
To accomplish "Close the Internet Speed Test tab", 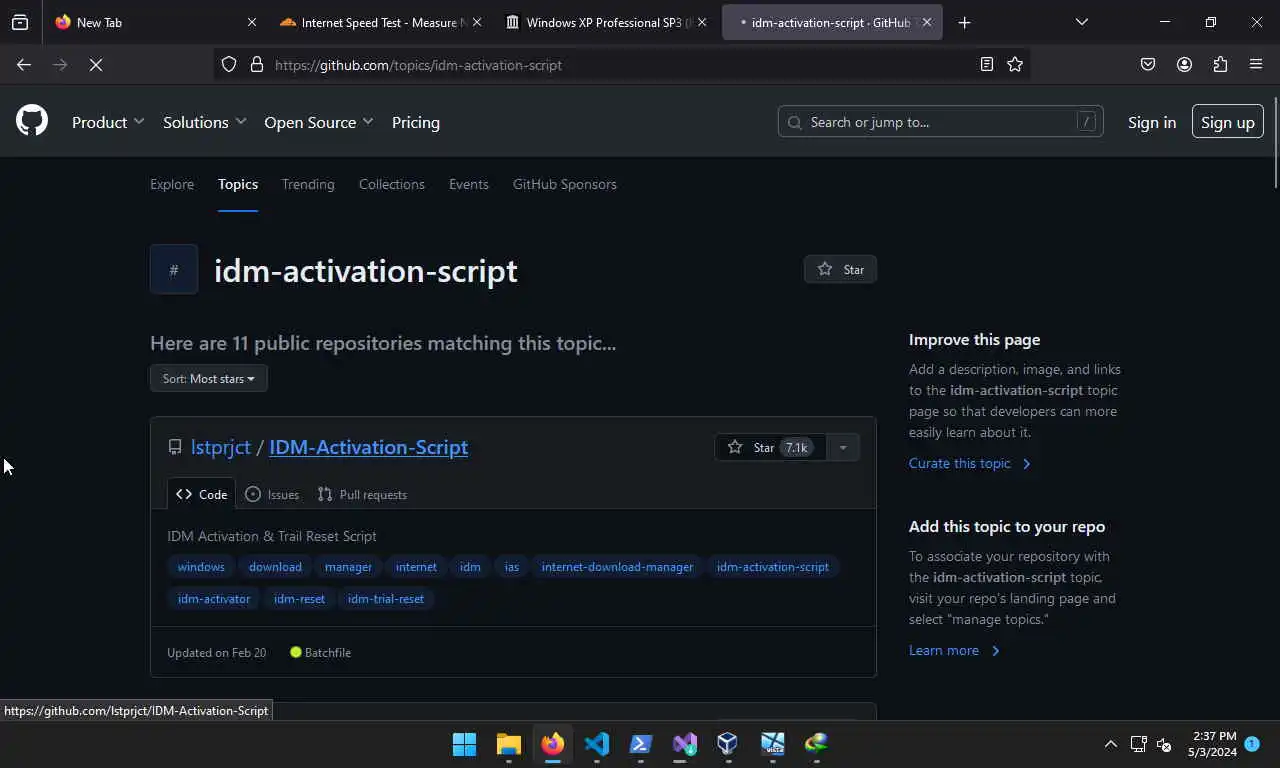I will (x=477, y=22).
